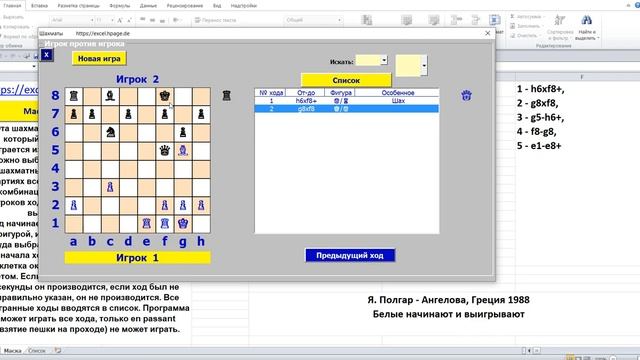
Task: Expand the font size dropdown in ribbon
Action: (x=112, y=20)
